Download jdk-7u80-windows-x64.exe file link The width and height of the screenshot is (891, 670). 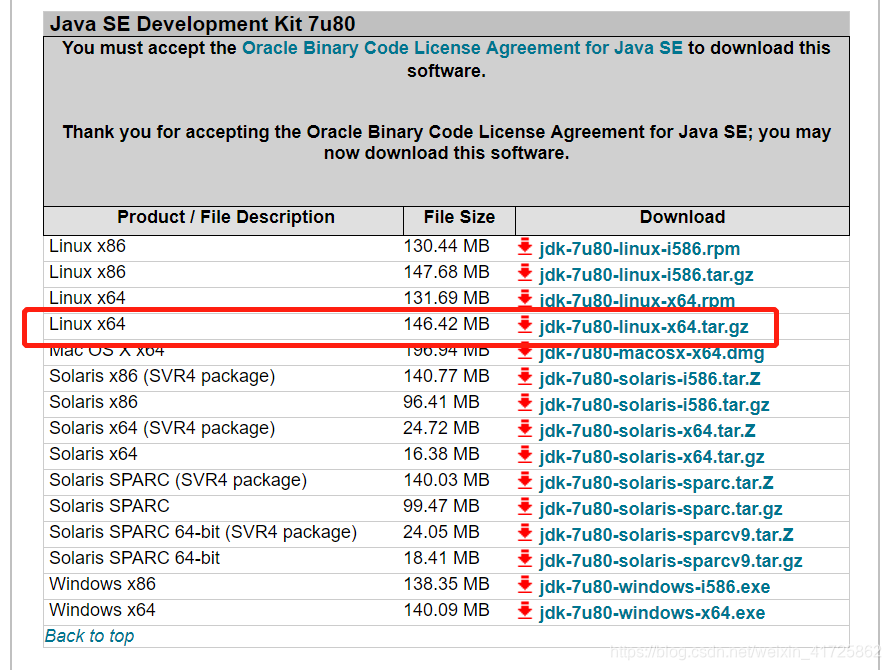(x=652, y=613)
